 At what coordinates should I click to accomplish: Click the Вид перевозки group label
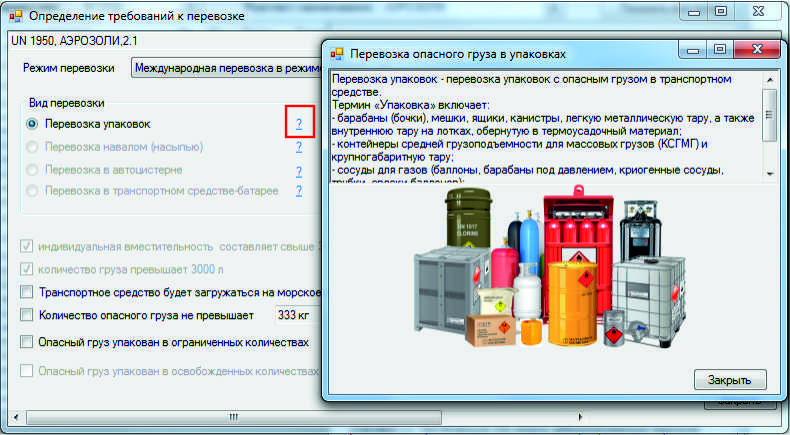tap(67, 103)
